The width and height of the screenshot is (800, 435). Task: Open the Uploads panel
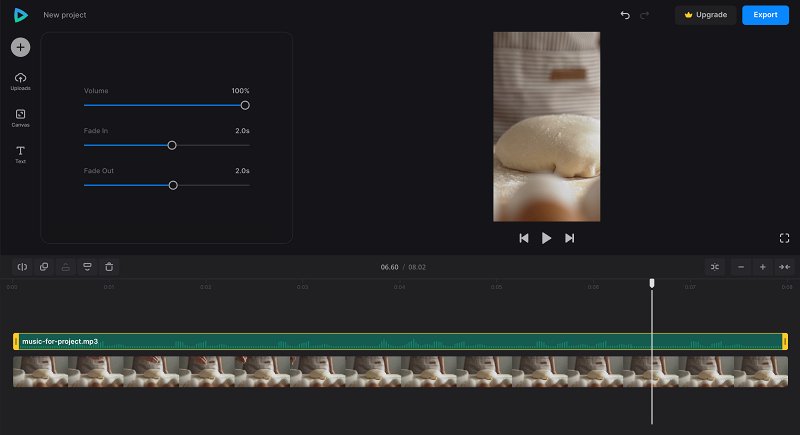20,82
